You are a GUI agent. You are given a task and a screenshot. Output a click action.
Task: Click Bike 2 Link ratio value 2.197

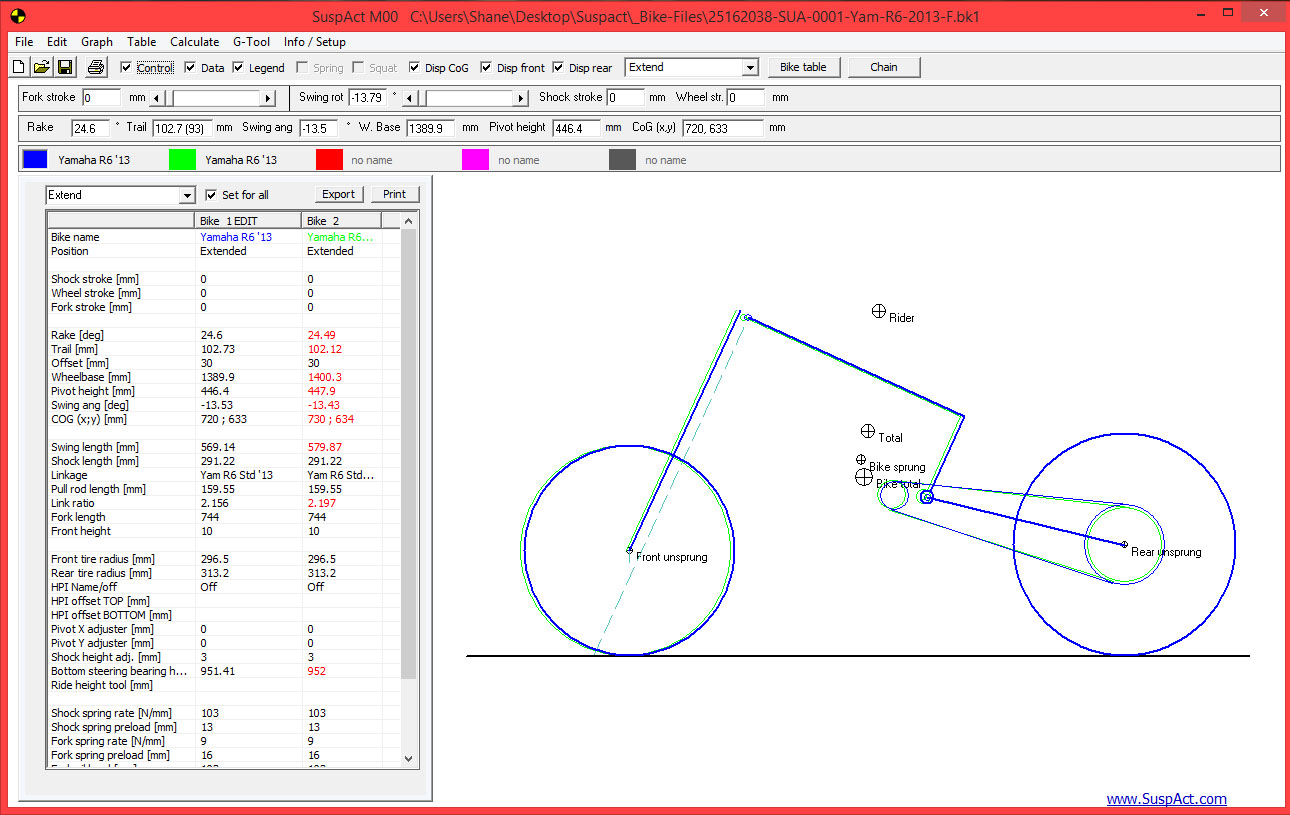pos(322,503)
